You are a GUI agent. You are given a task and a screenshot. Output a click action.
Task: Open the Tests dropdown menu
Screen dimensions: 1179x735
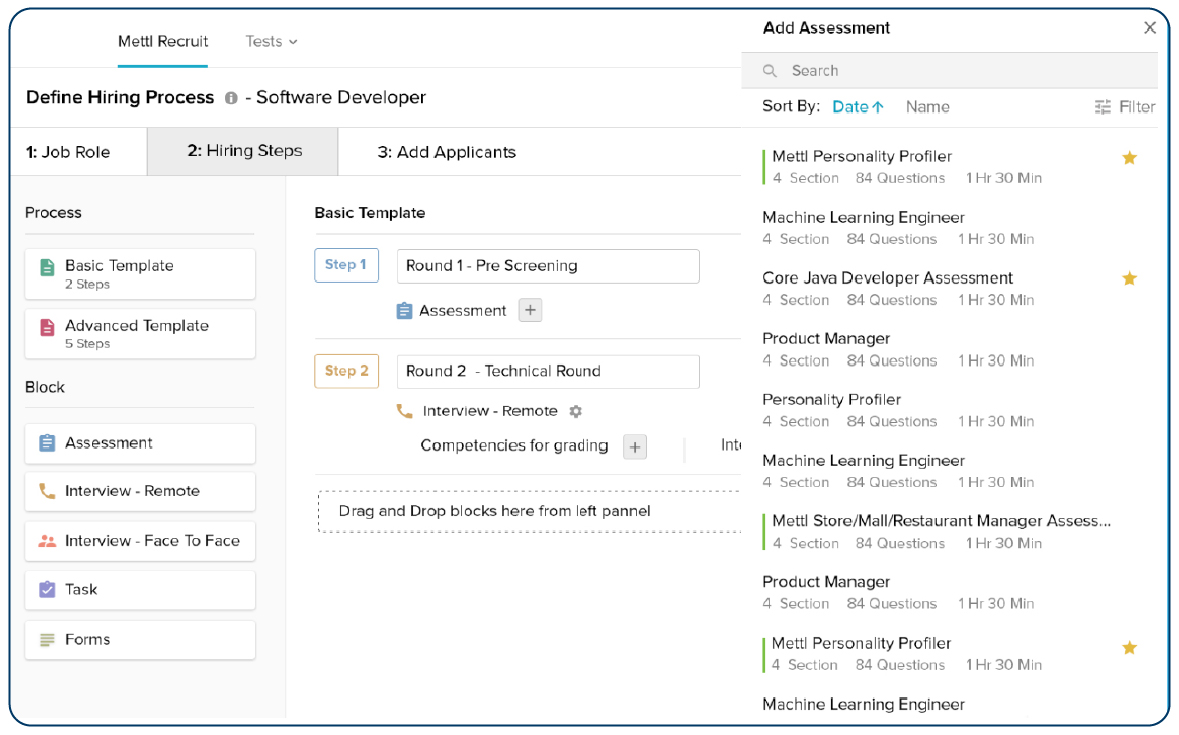(x=271, y=41)
